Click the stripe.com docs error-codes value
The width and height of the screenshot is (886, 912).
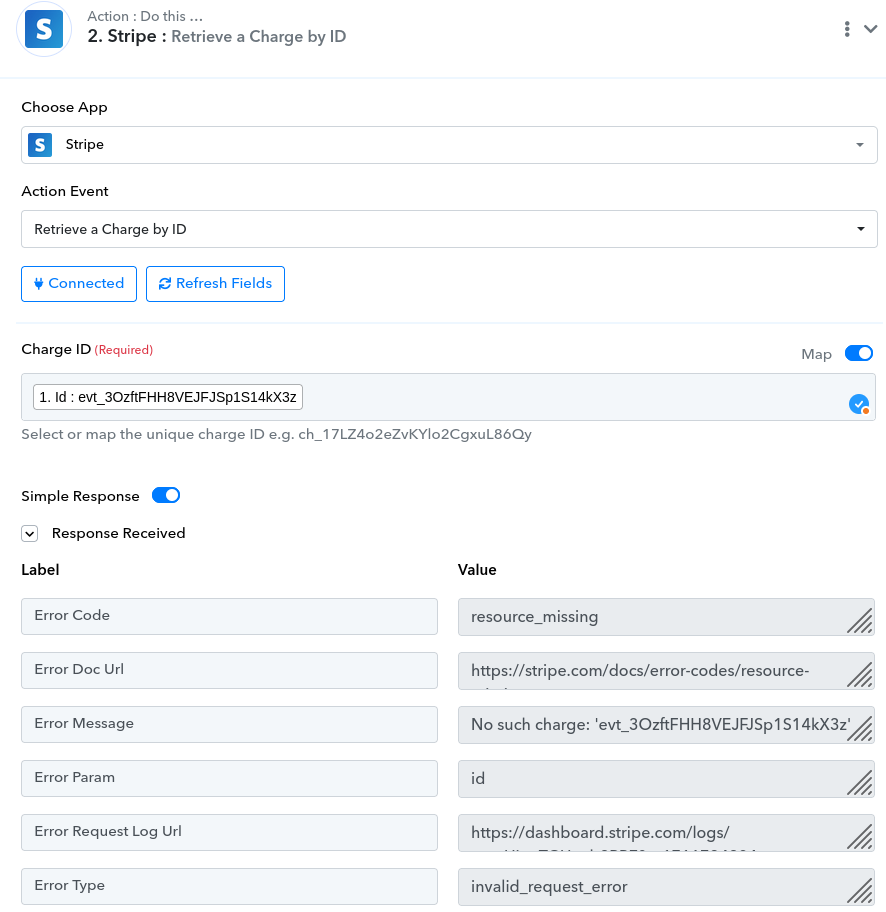click(x=666, y=671)
